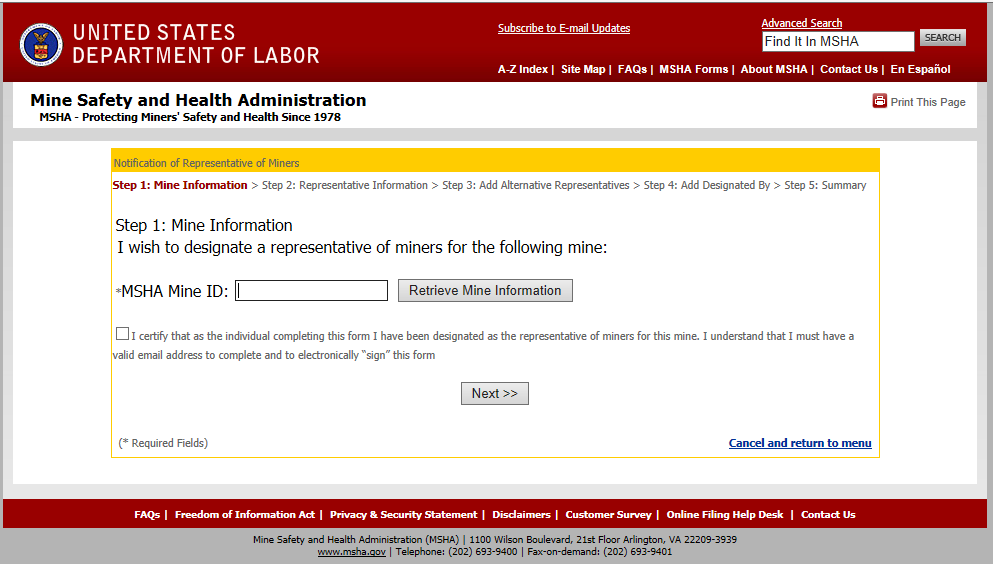Go to About MSHA in top navigation
This screenshot has height=564, width=993.
[x=773, y=69]
